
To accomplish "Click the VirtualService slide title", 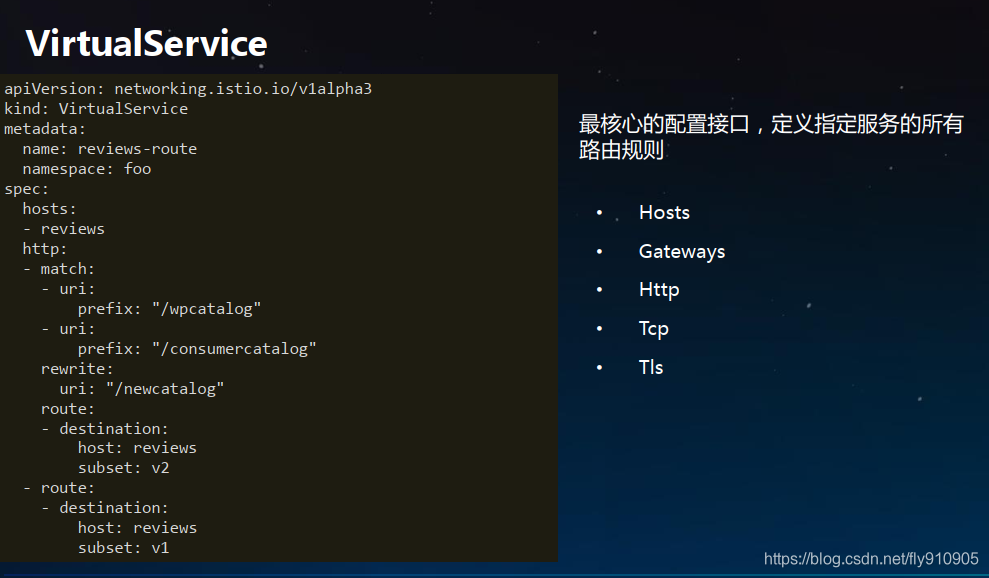I will [x=146, y=43].
